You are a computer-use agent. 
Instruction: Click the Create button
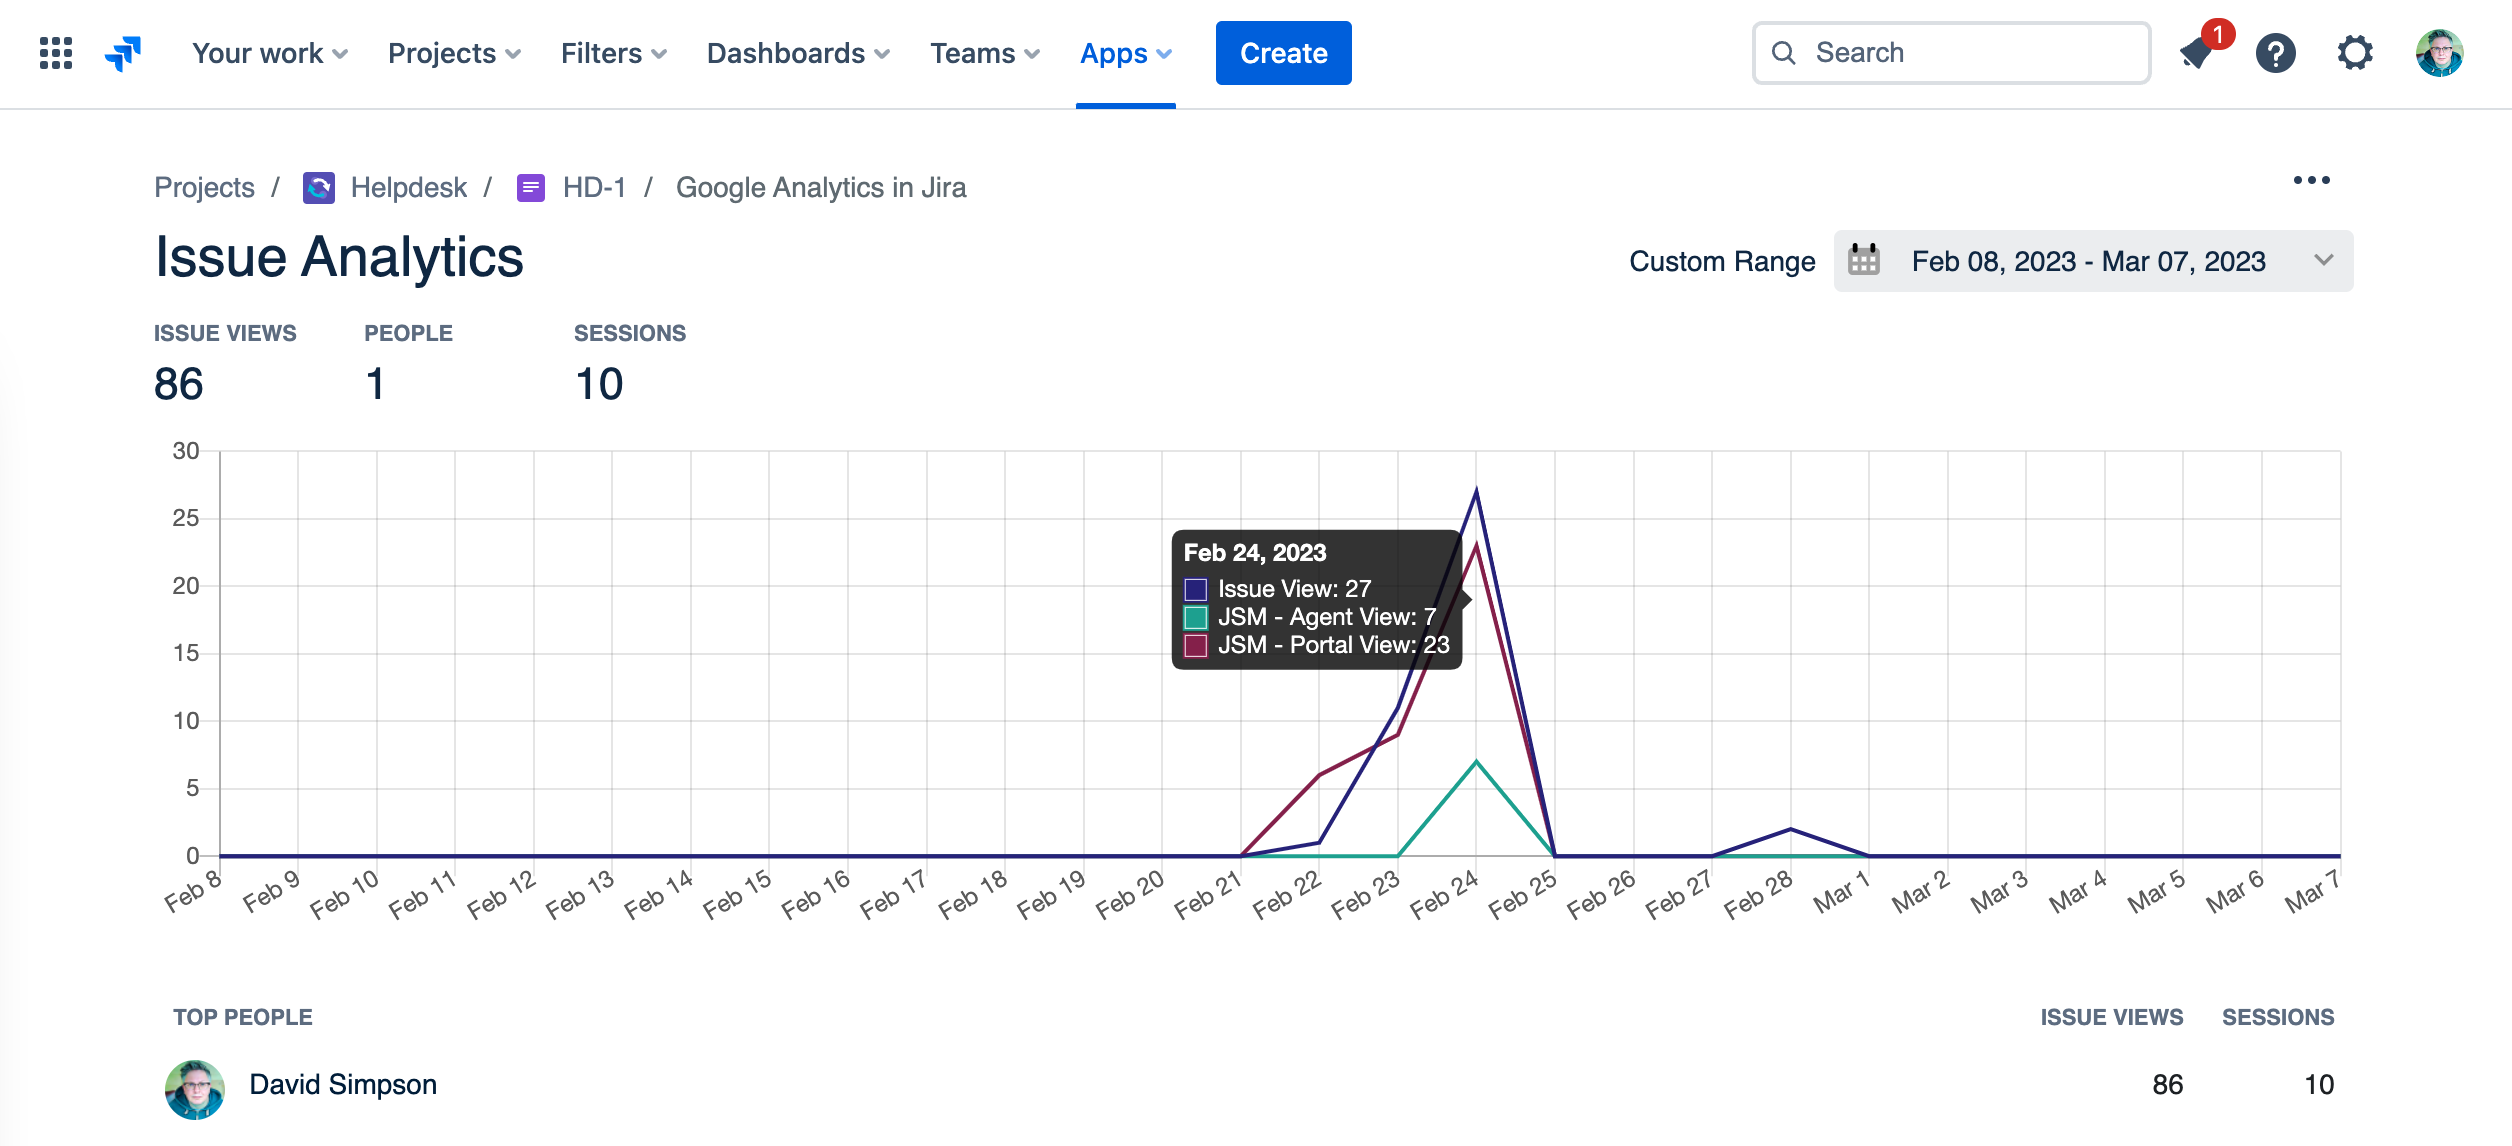click(1283, 53)
